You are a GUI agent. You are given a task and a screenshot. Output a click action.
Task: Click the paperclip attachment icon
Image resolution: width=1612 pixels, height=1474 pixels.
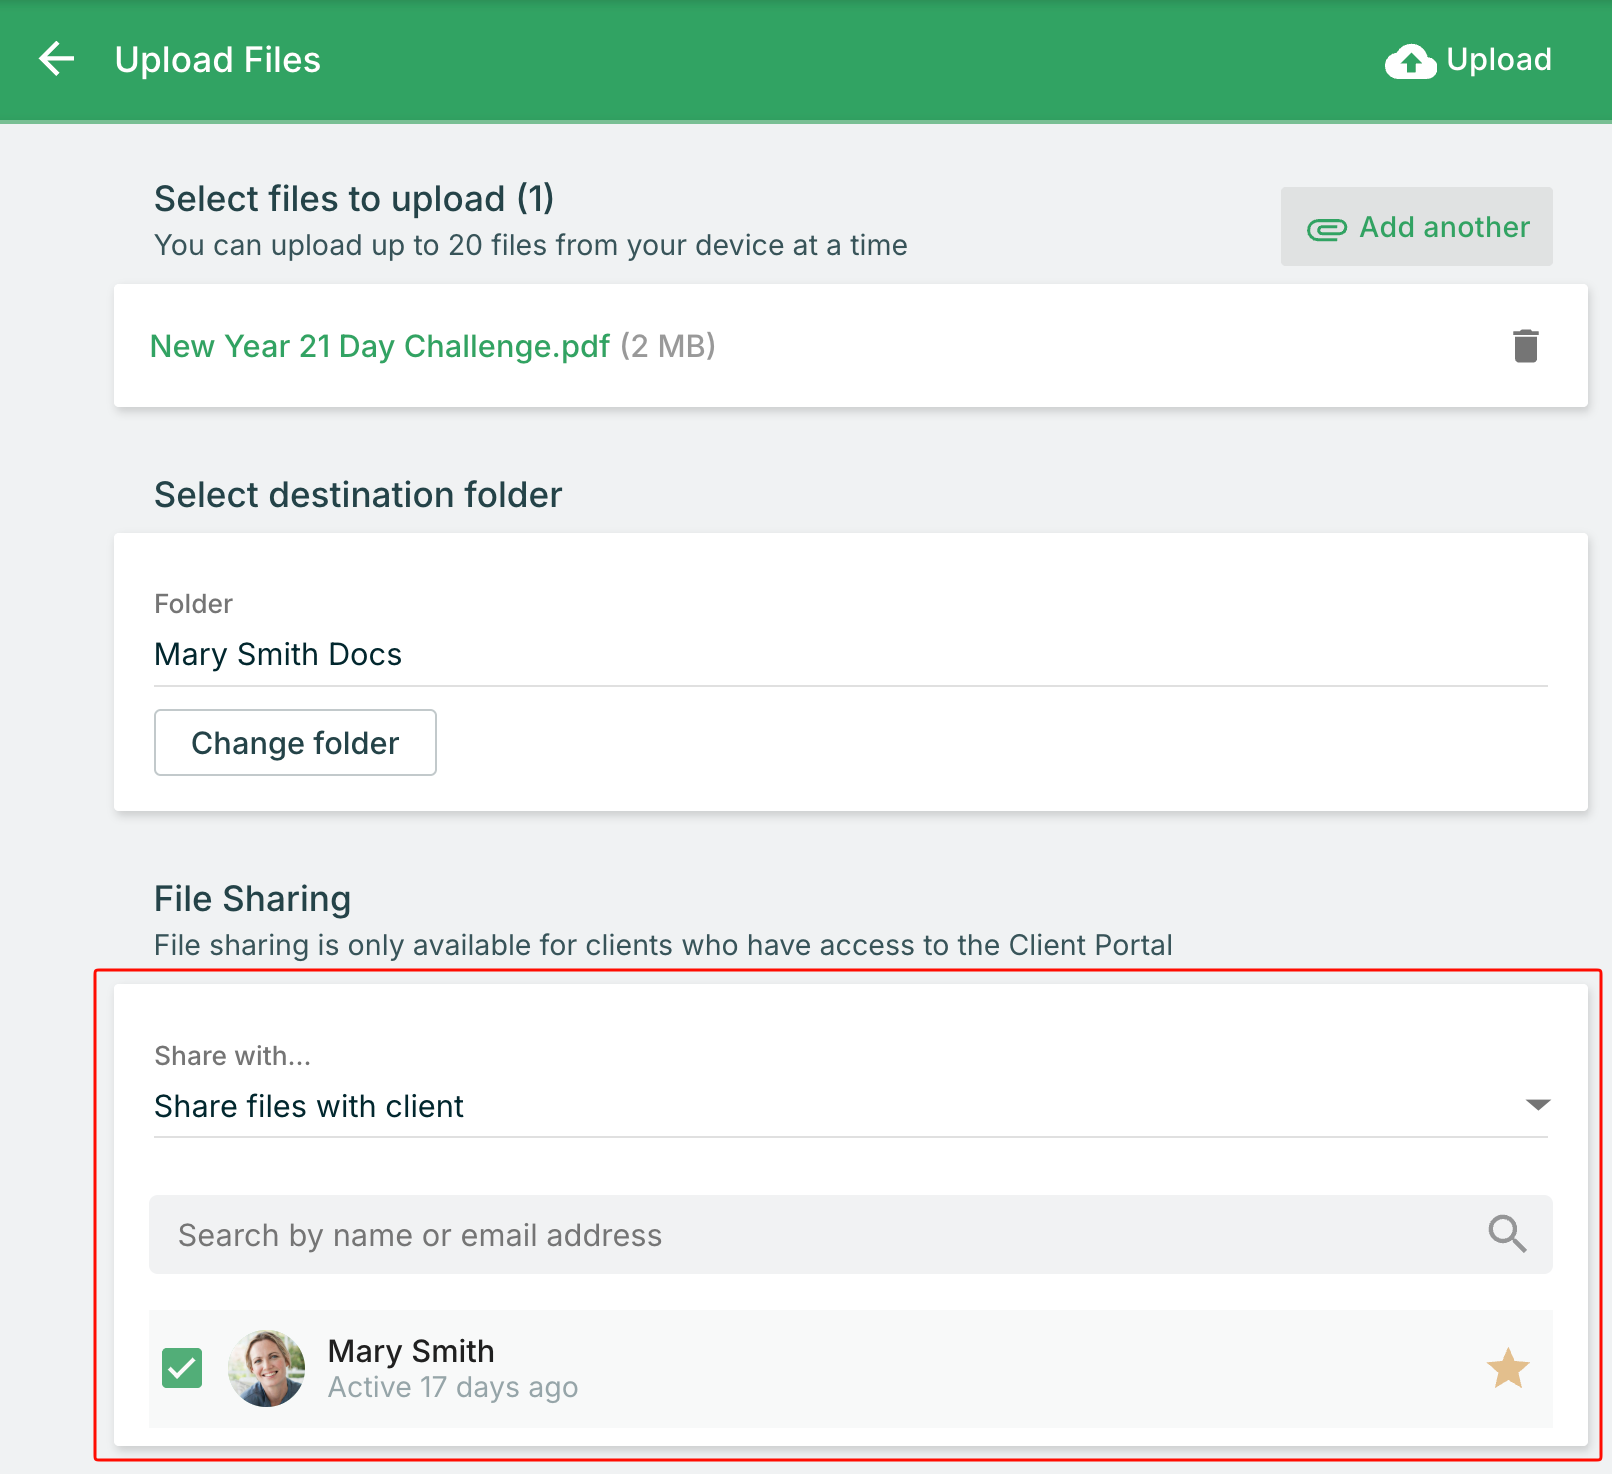(x=1326, y=229)
